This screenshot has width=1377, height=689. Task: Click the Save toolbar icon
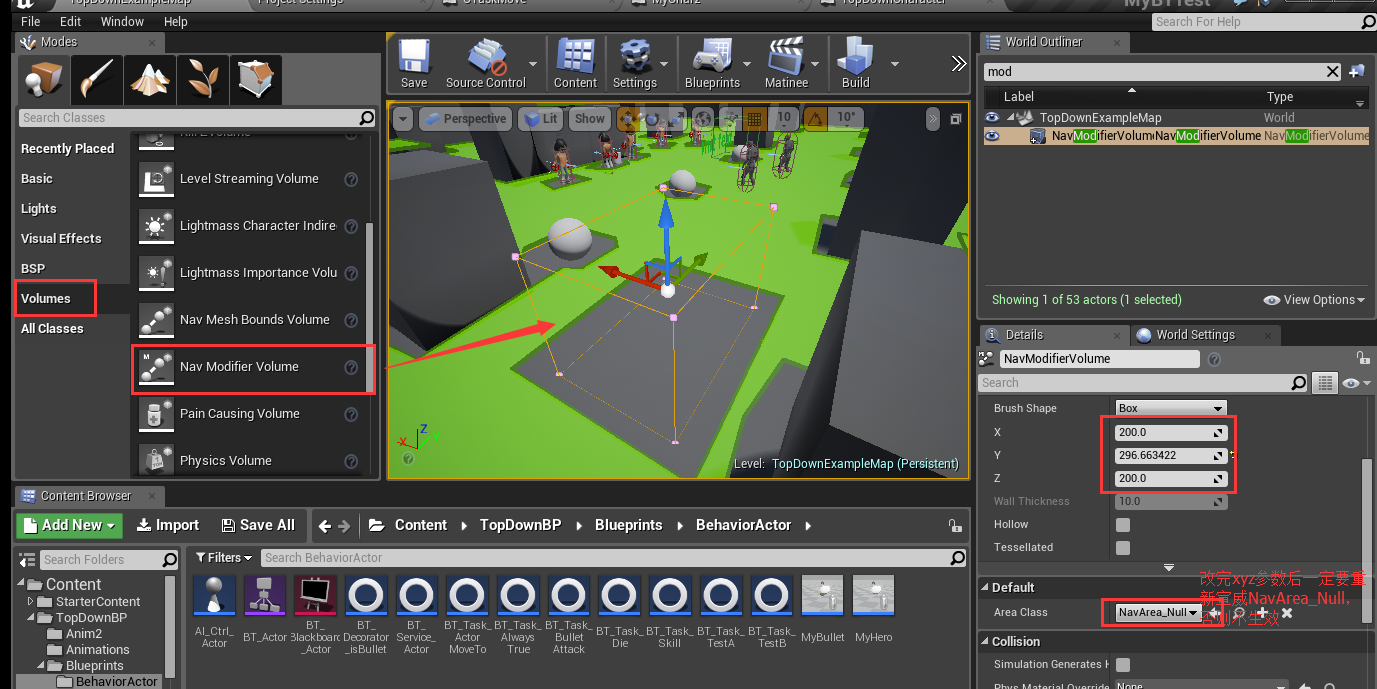click(414, 64)
